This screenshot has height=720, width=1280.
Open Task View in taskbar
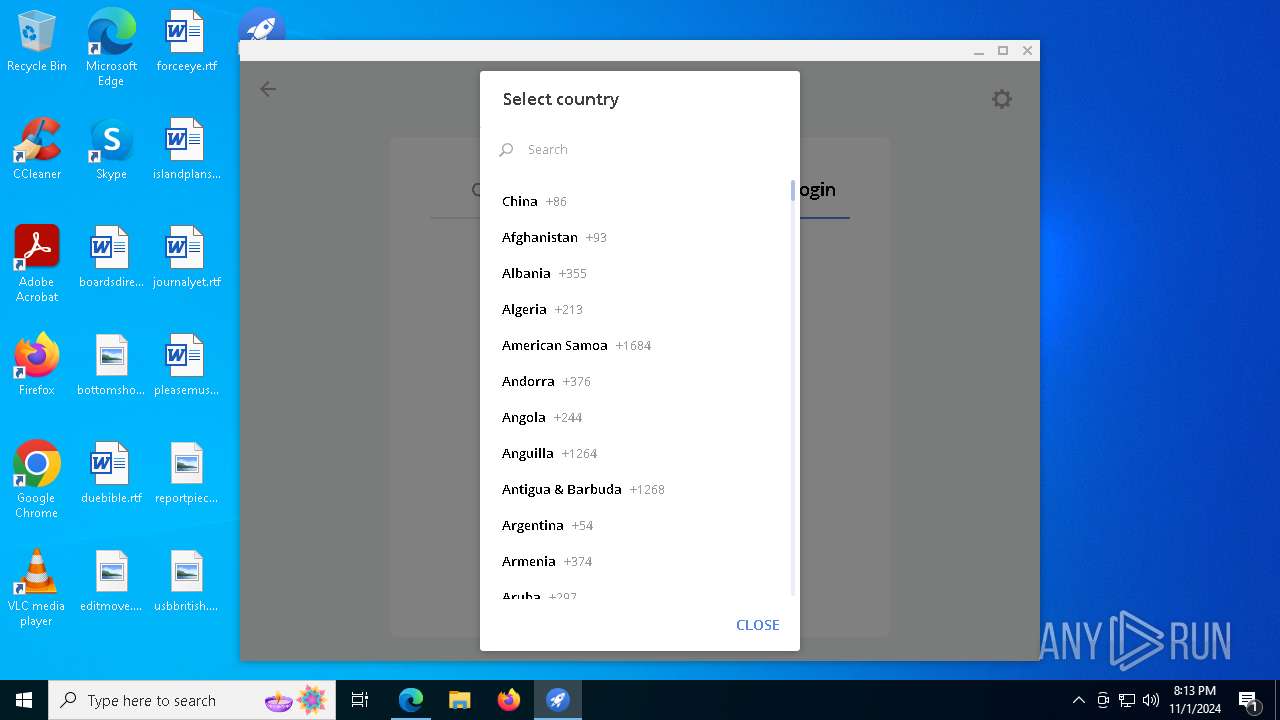click(360, 700)
